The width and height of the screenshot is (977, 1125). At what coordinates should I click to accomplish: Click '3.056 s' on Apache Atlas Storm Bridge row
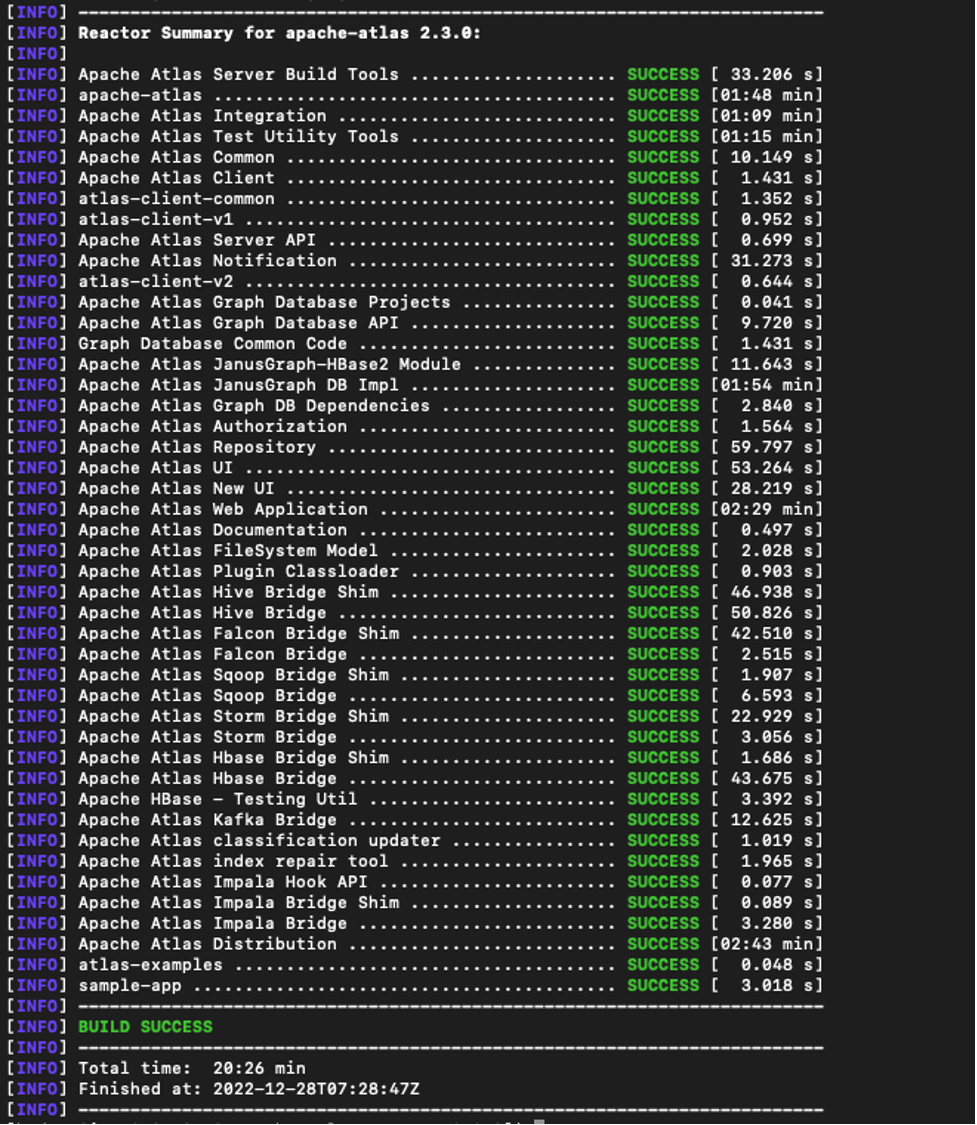[x=778, y=738]
